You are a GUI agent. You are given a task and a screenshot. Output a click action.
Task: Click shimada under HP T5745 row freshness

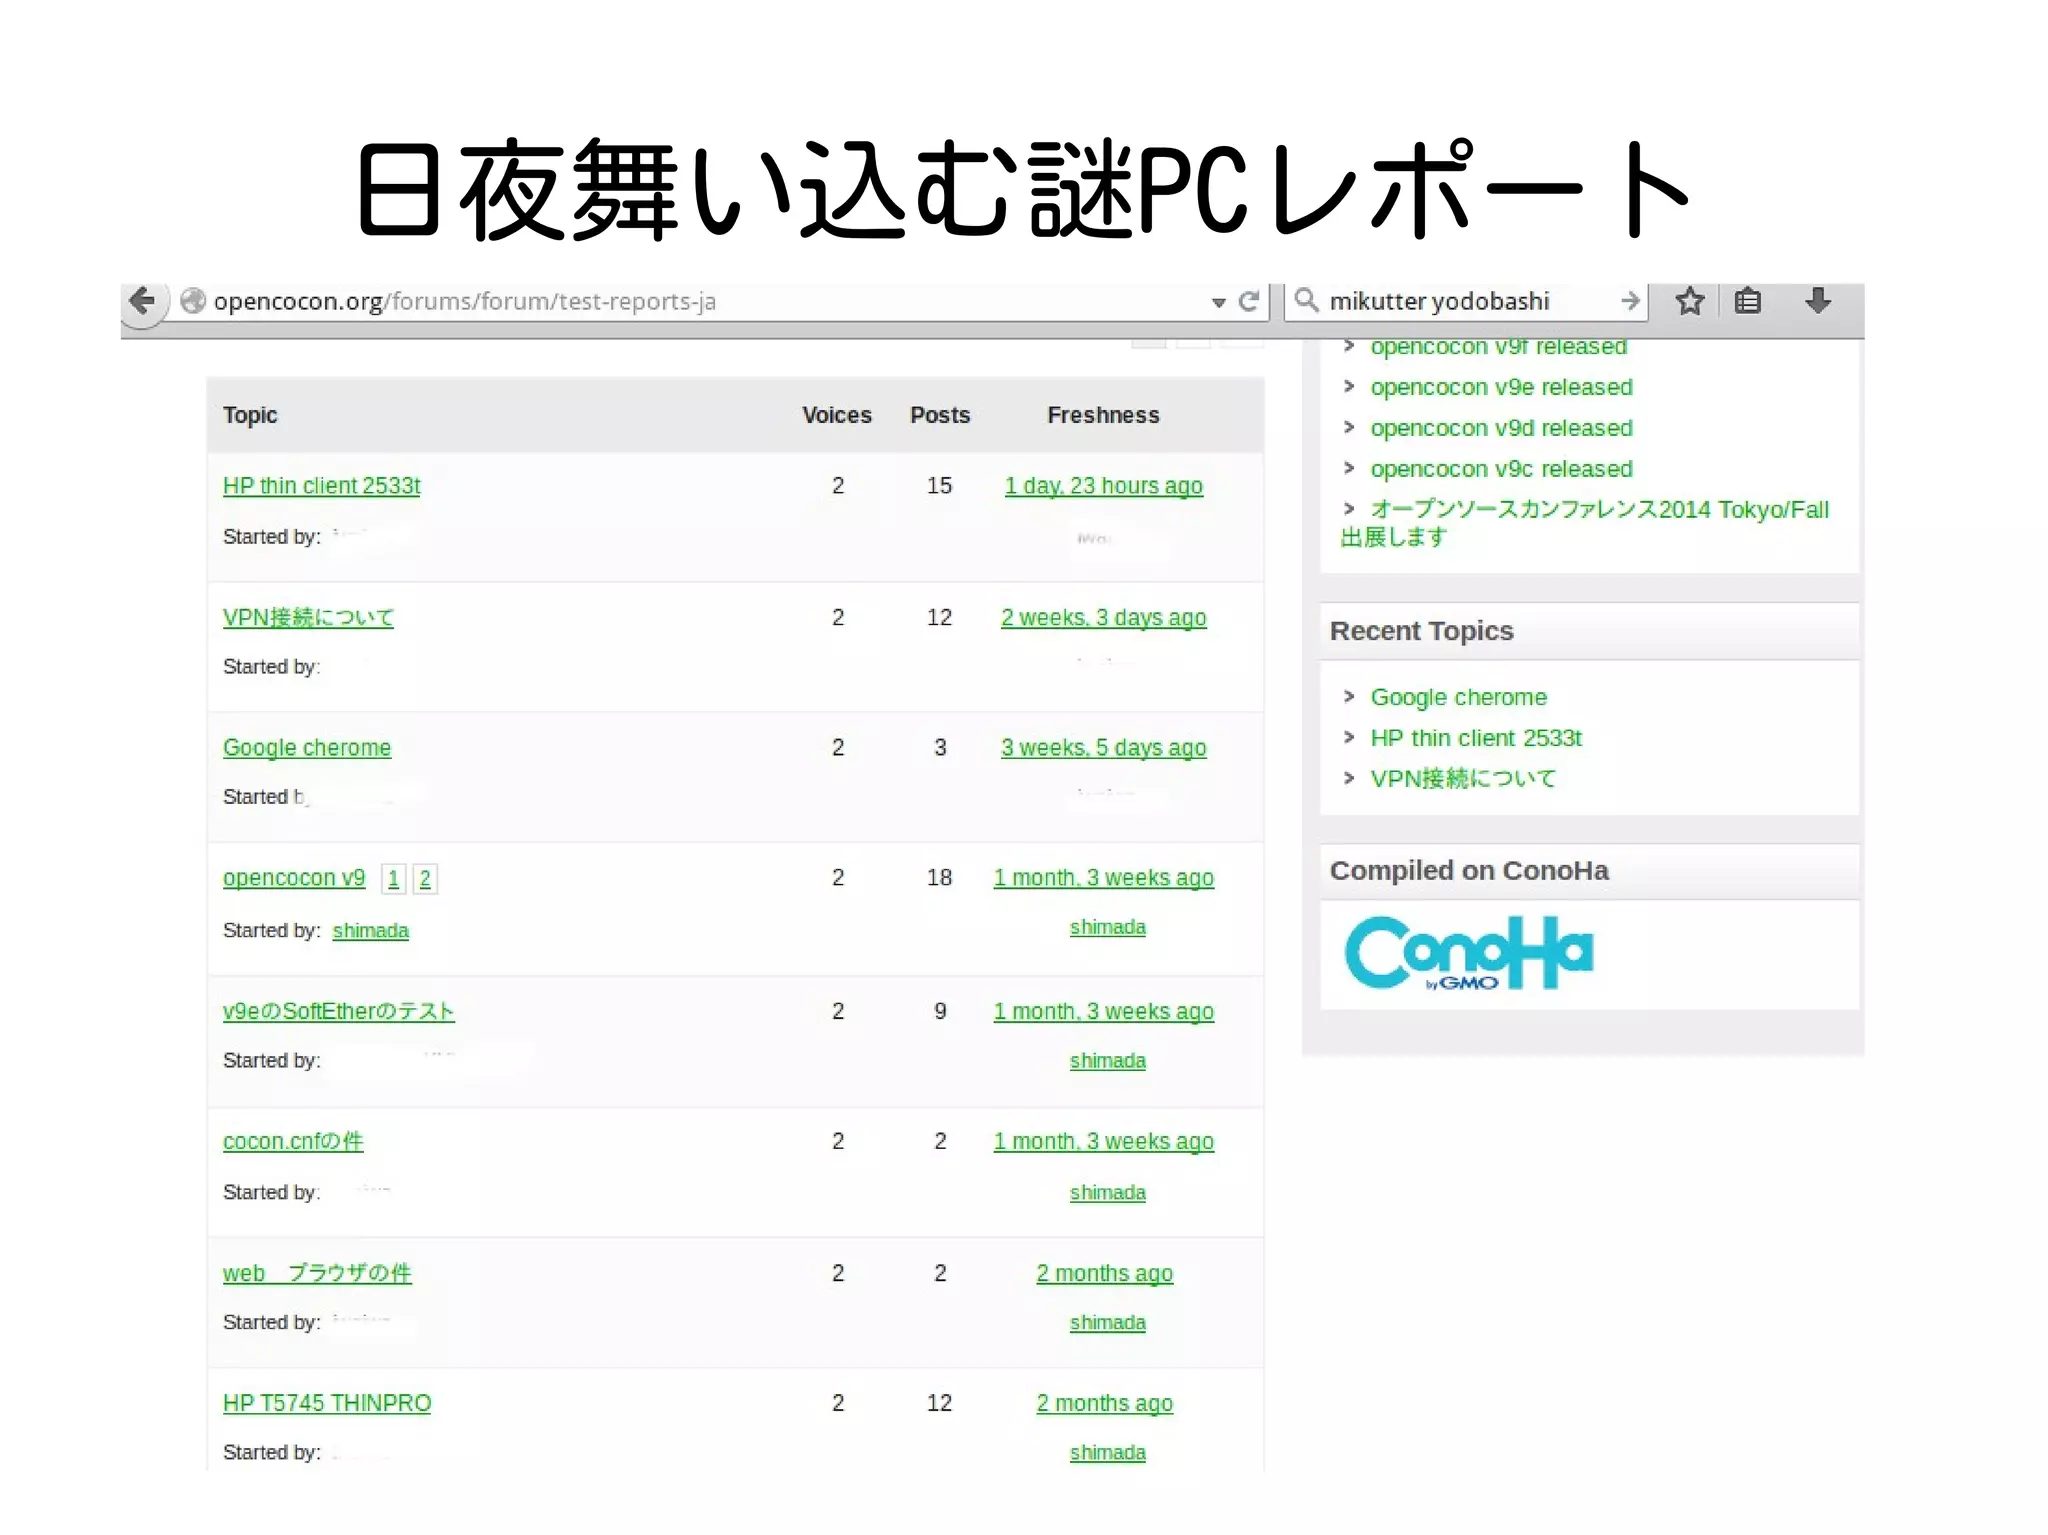1108,1453
